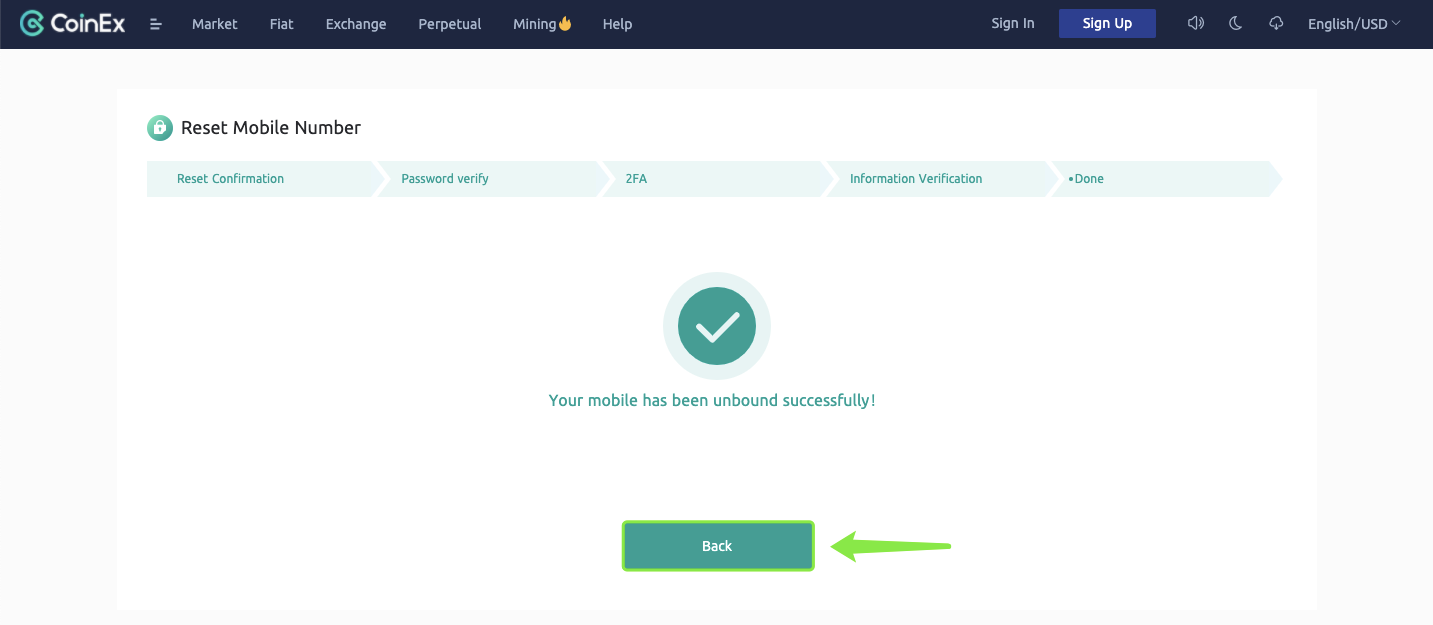
Task: Select the Password verify step
Action: 445,179
